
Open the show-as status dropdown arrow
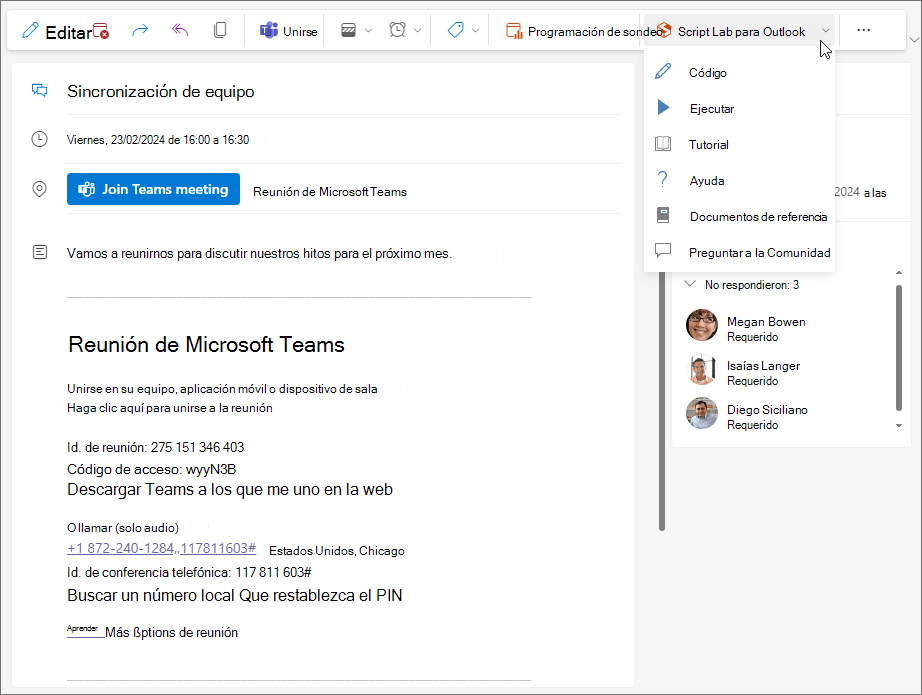369,31
